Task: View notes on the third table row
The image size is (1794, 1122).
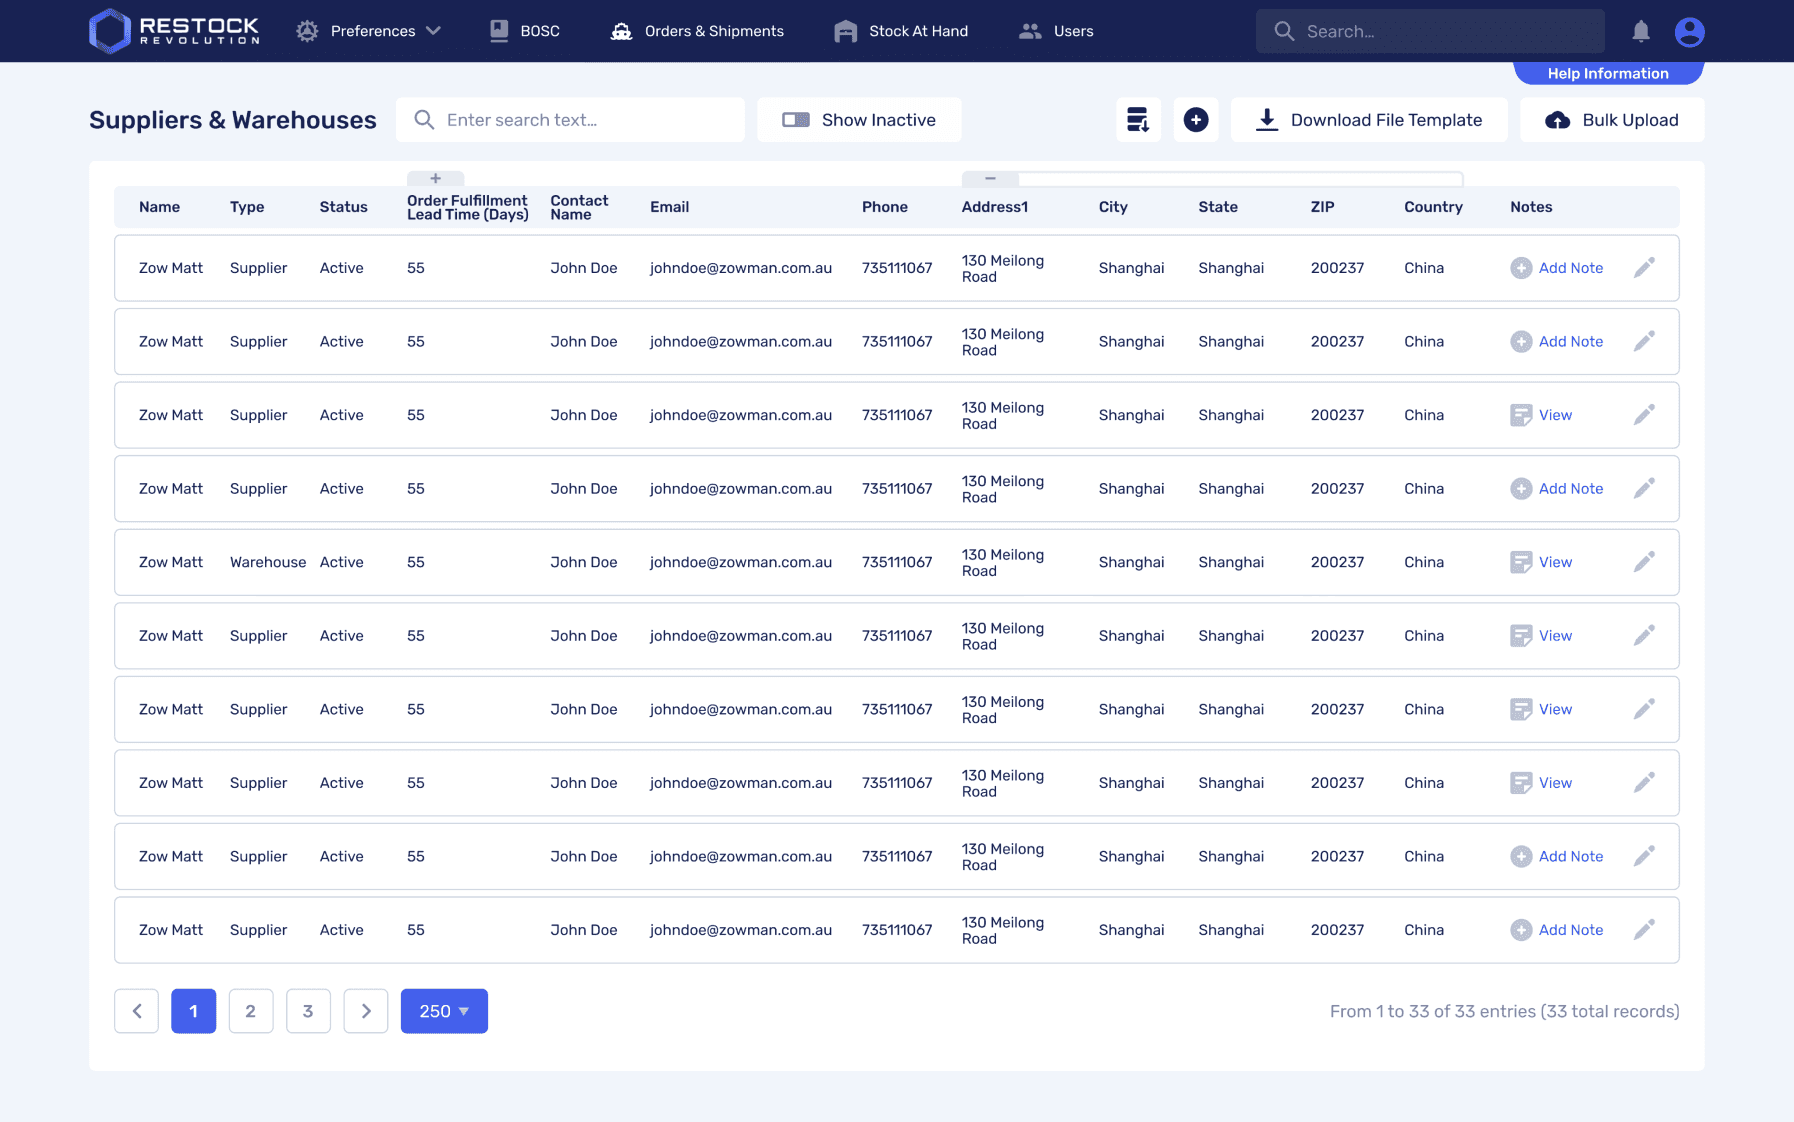Action: pyautogui.click(x=1541, y=415)
